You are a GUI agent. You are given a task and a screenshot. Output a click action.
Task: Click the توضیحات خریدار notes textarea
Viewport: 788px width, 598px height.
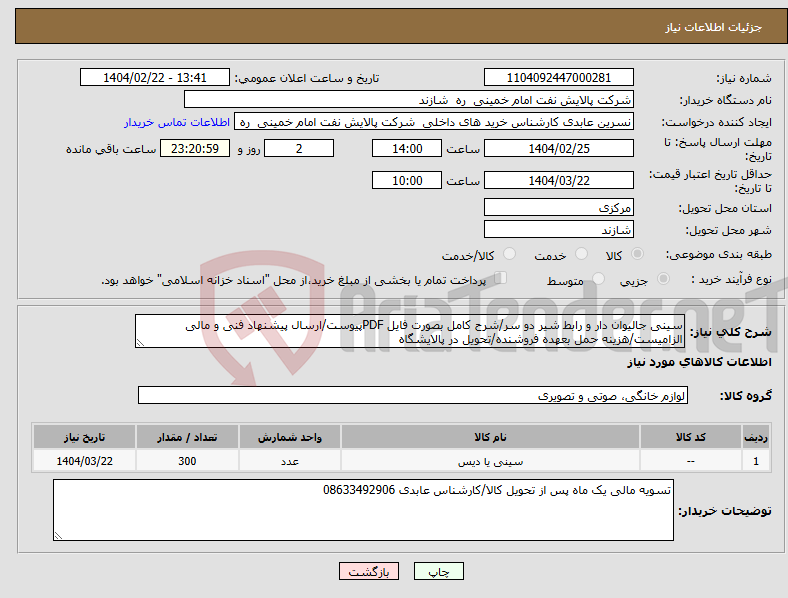point(363,510)
